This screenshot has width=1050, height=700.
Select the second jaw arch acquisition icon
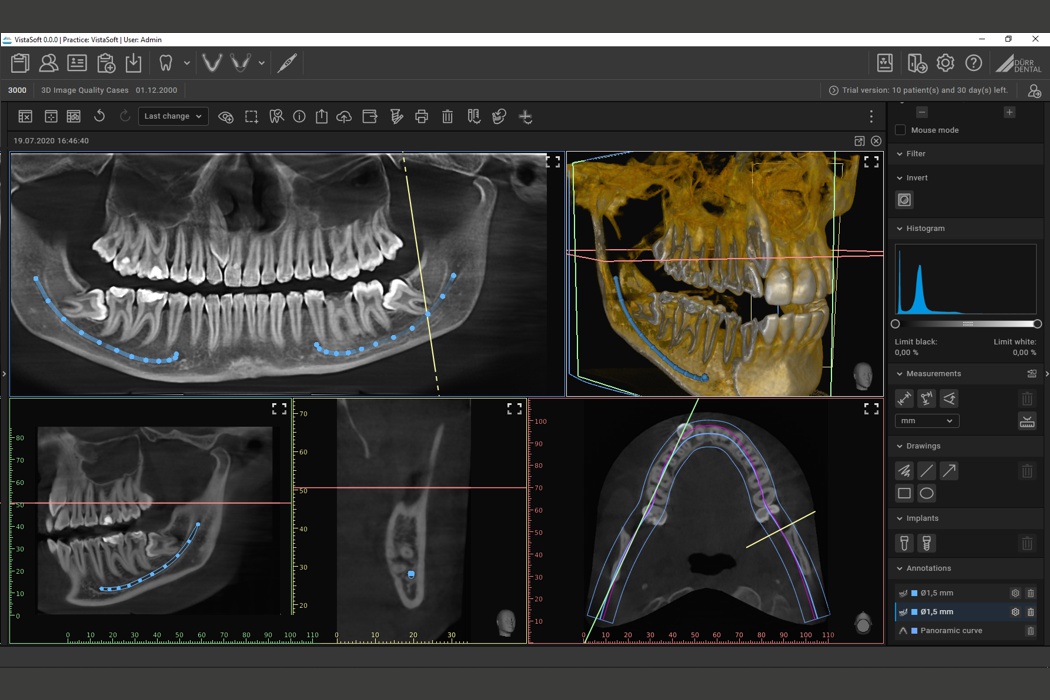(240, 63)
